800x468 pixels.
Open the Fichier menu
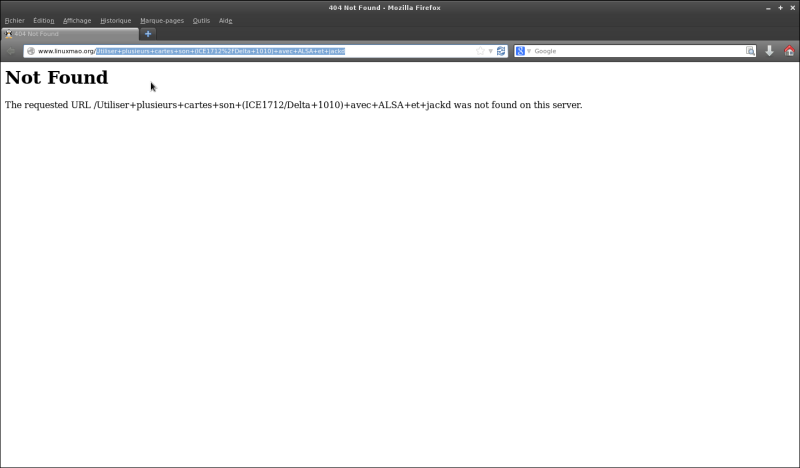(14, 20)
